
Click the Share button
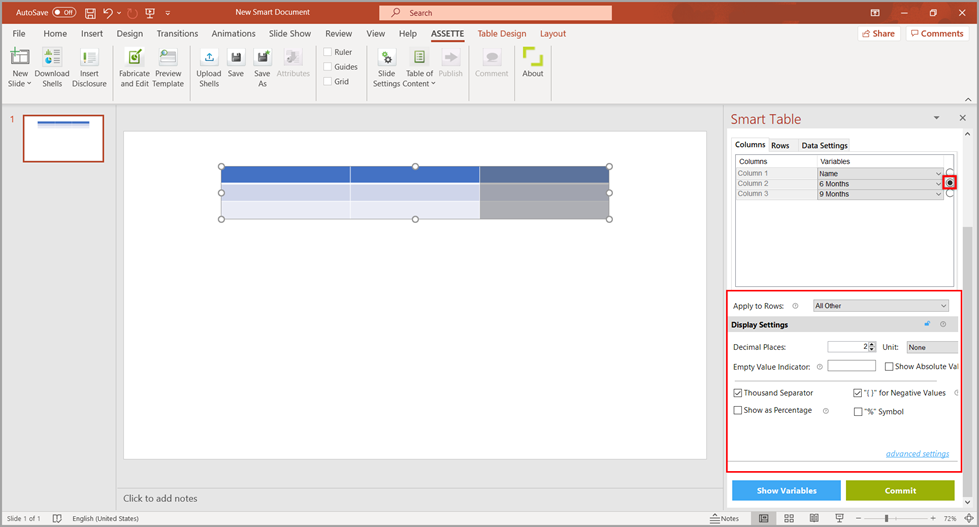coord(878,34)
